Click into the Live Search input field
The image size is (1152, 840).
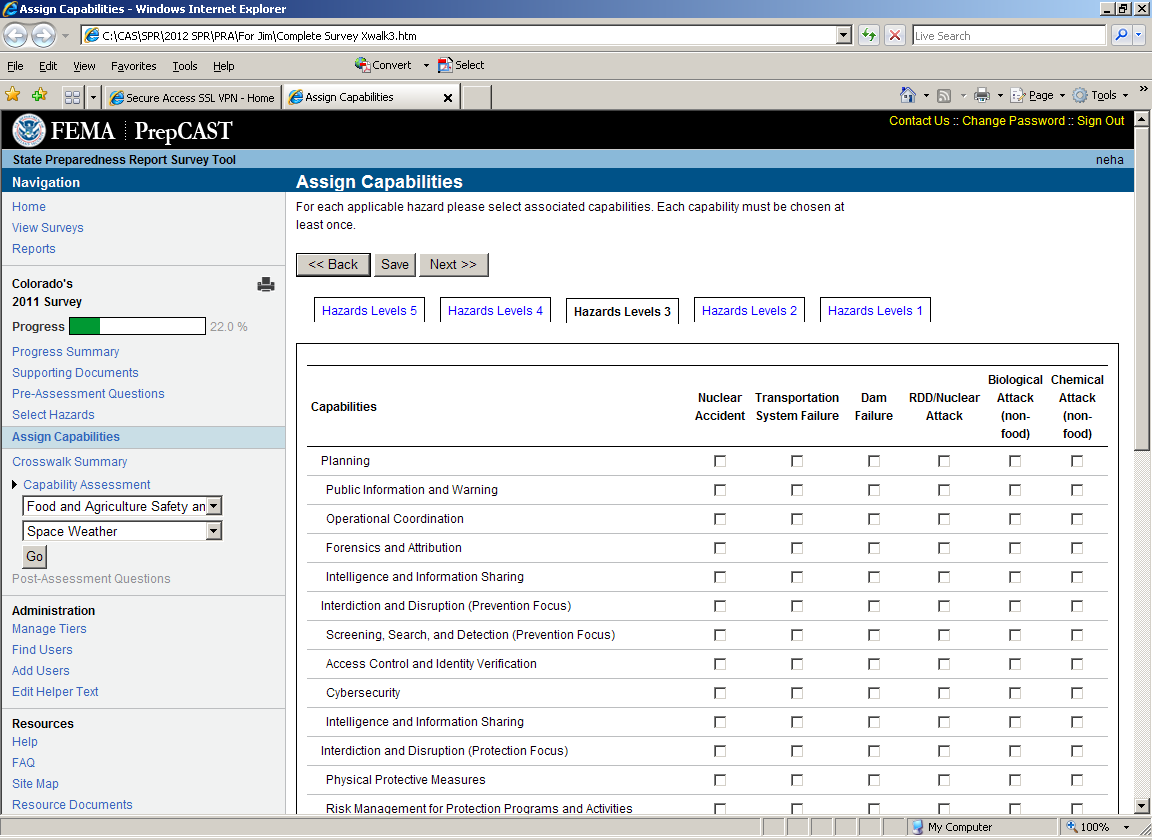(x=1007, y=36)
